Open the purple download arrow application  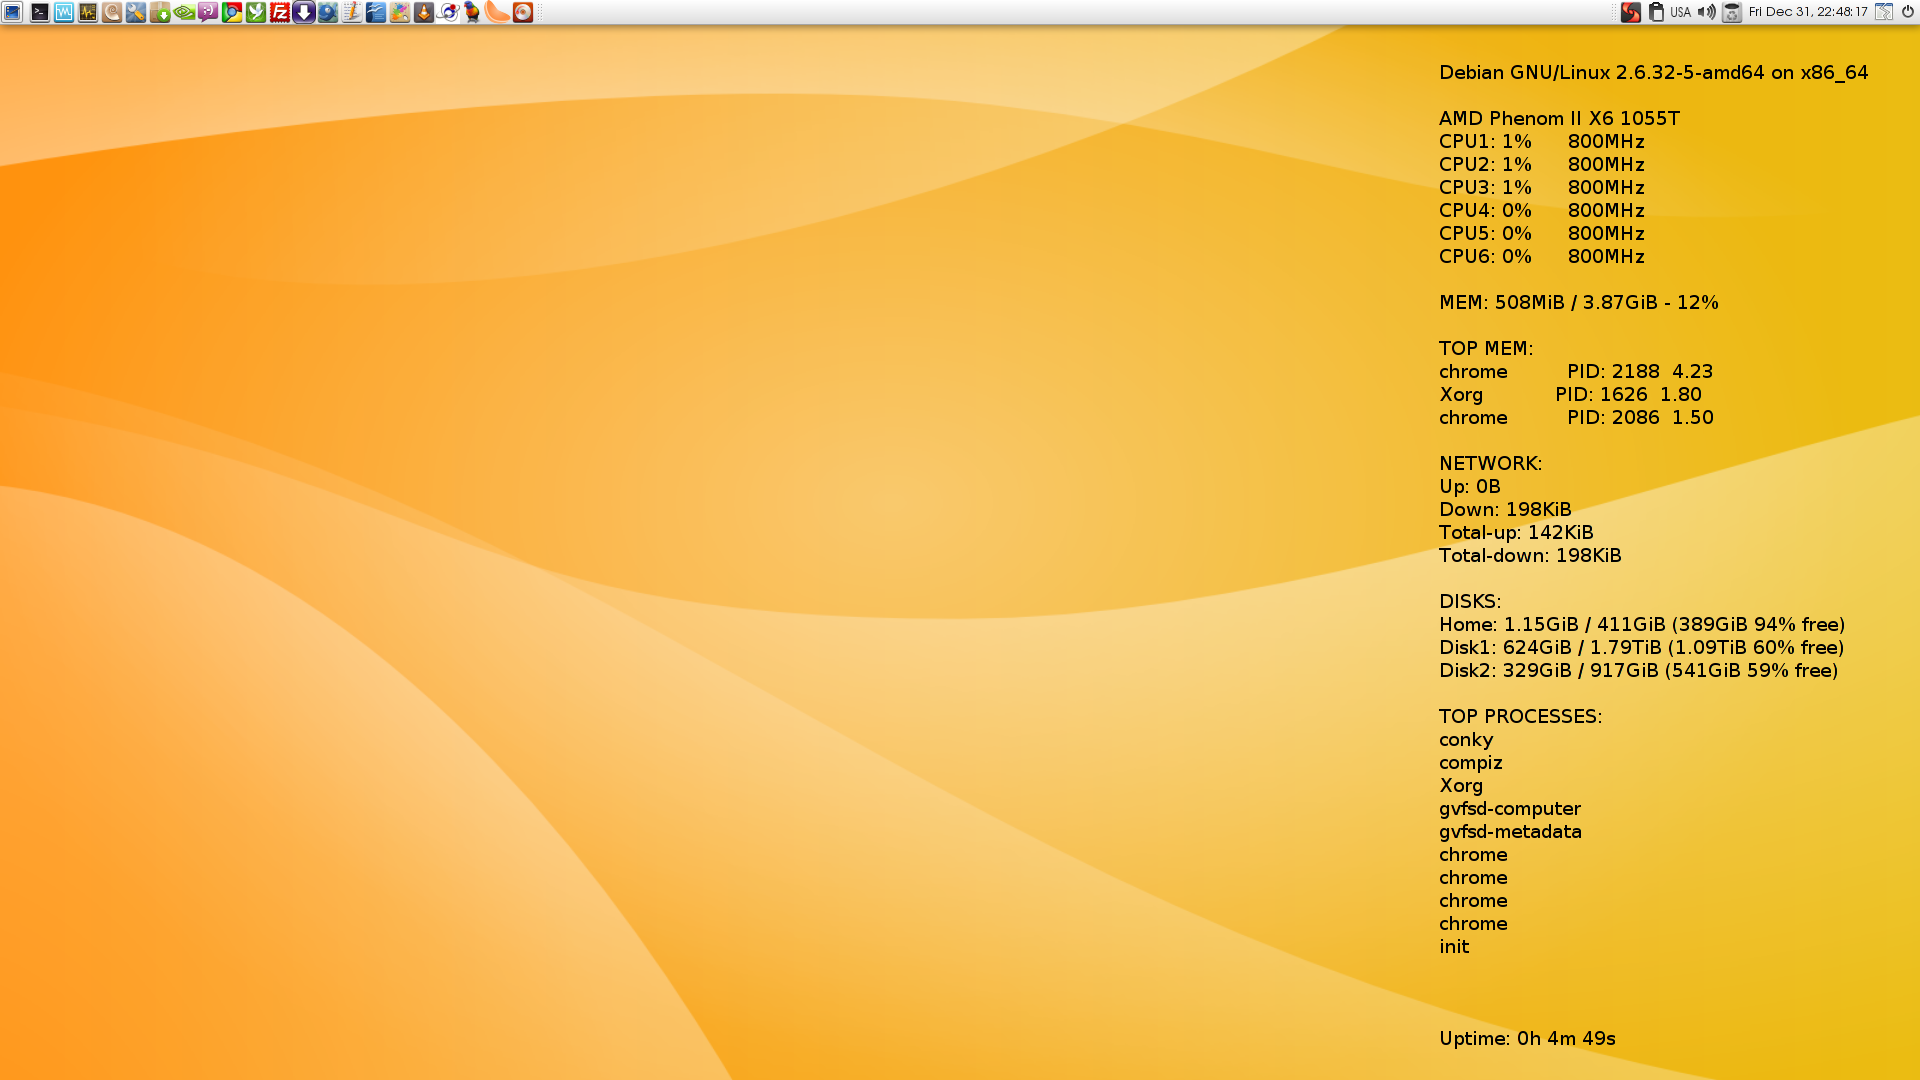[x=304, y=12]
